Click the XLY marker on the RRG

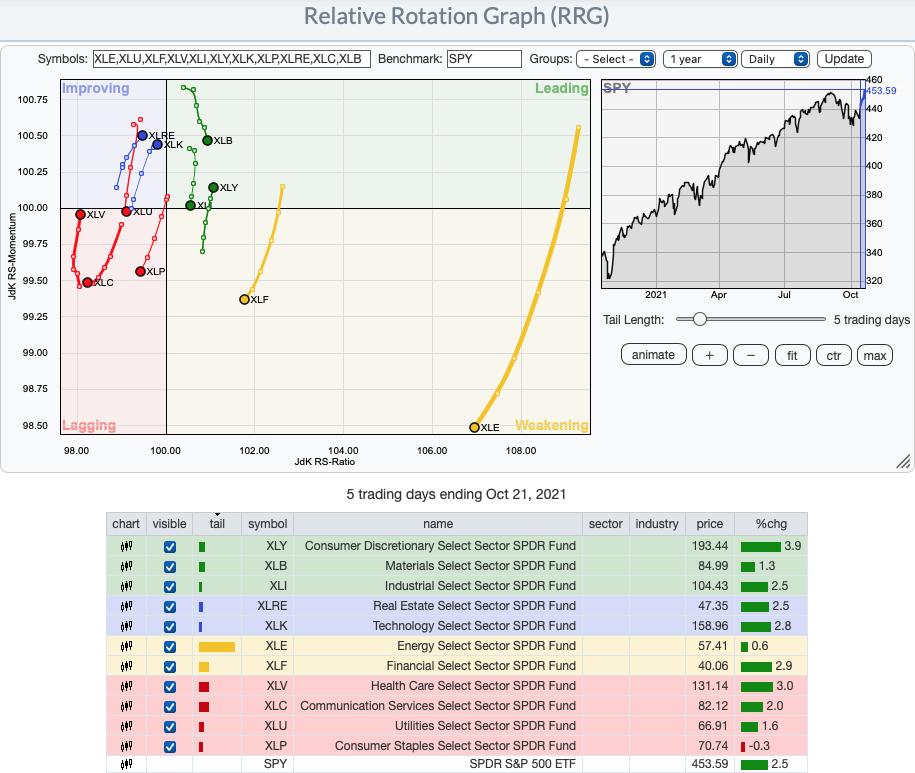pyautogui.click(x=214, y=187)
